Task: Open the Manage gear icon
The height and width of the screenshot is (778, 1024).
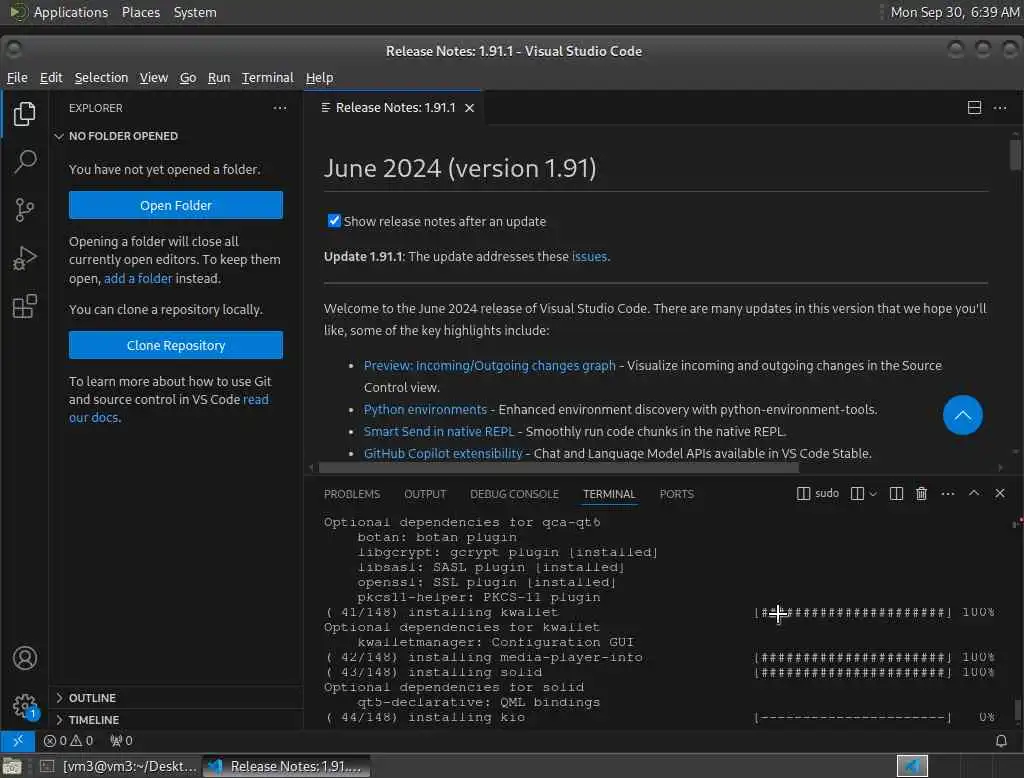Action: (x=24, y=706)
